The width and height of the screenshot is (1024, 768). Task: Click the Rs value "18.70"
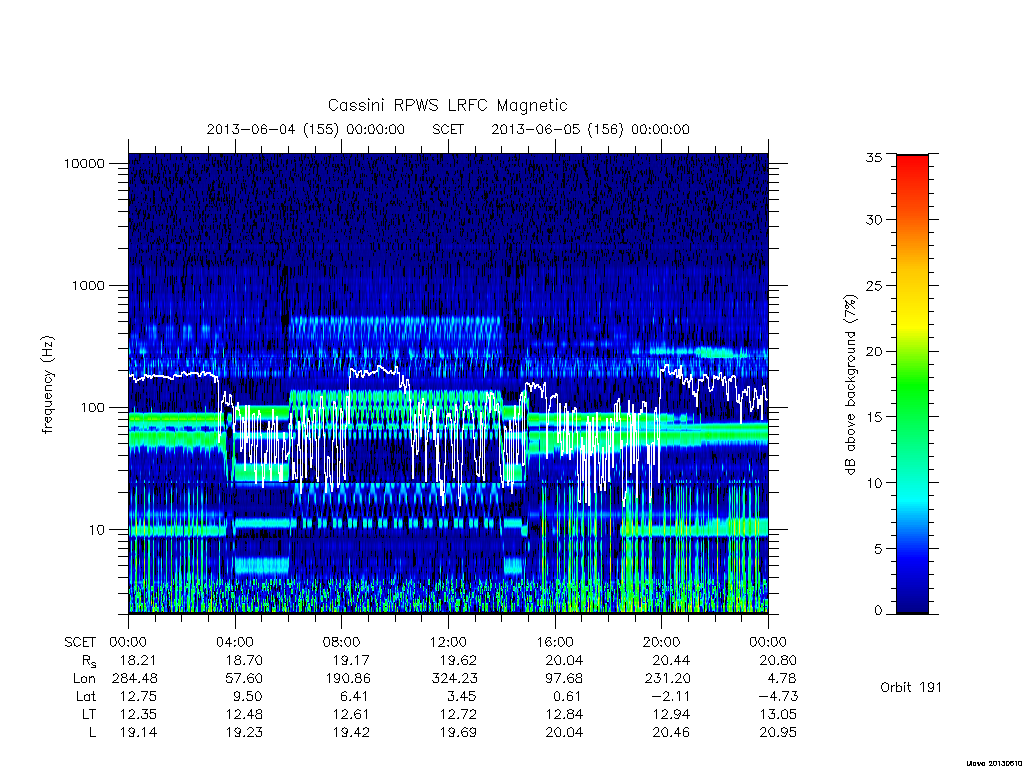[244, 660]
